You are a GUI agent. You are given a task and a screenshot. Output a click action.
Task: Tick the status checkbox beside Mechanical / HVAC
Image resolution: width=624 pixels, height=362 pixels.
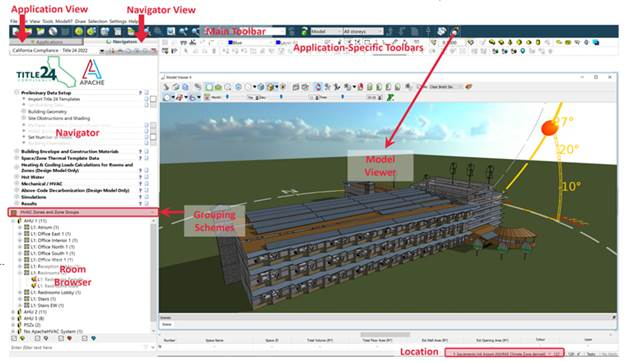click(146, 184)
